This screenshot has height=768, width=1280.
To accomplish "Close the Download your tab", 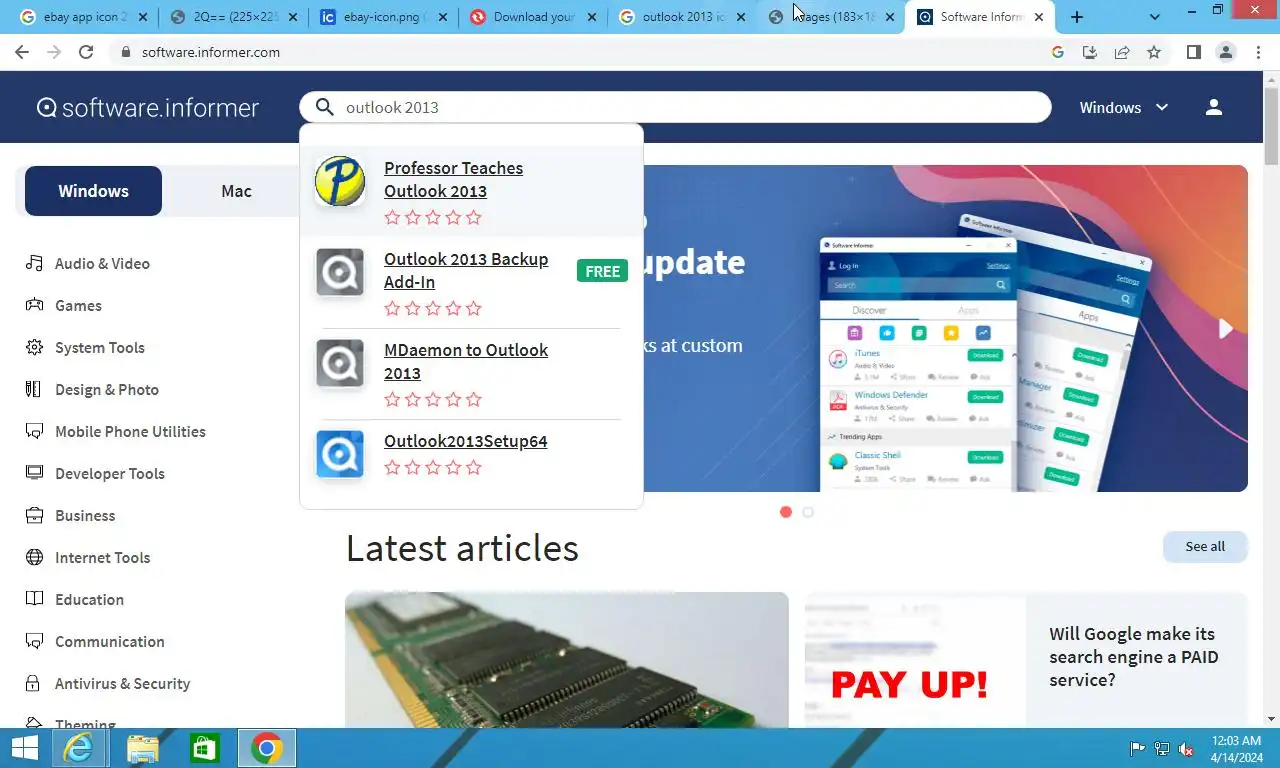I will coord(592,17).
